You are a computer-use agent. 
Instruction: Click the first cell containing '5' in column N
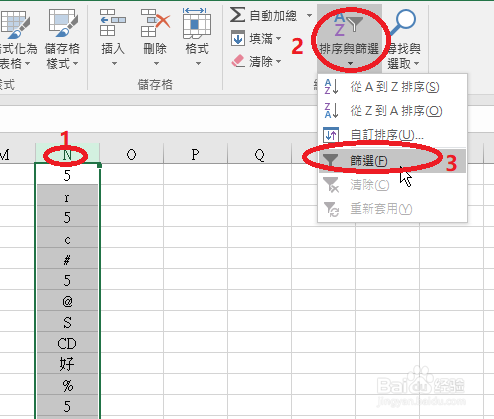(x=67, y=175)
